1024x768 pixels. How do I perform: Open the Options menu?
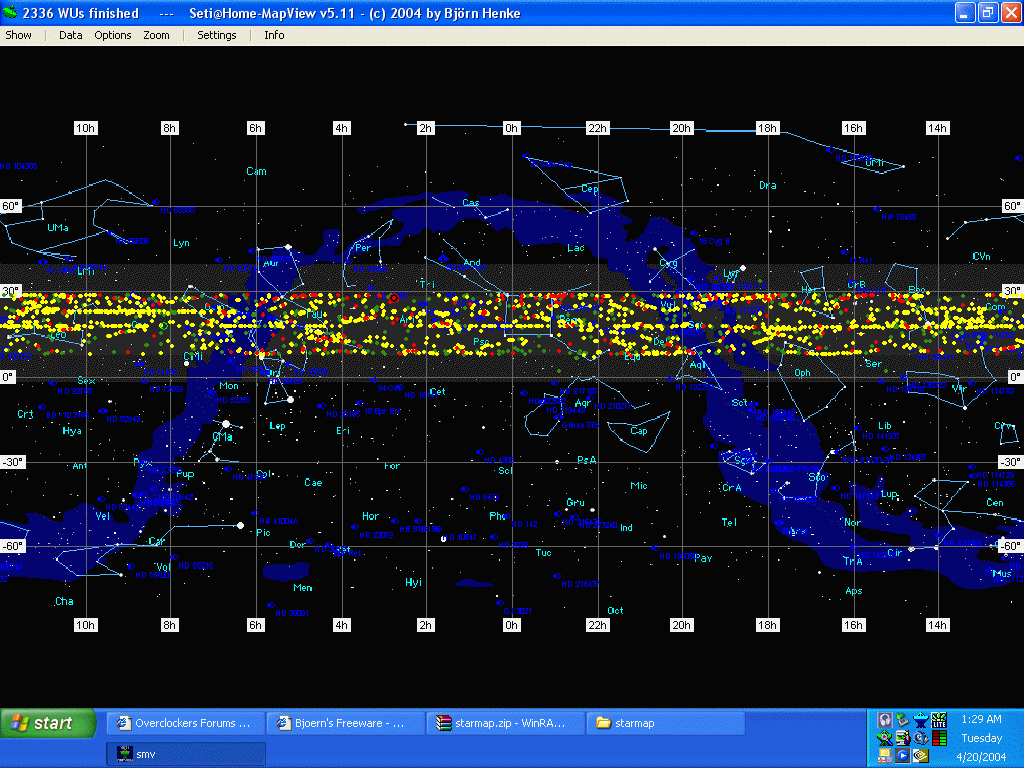click(113, 35)
